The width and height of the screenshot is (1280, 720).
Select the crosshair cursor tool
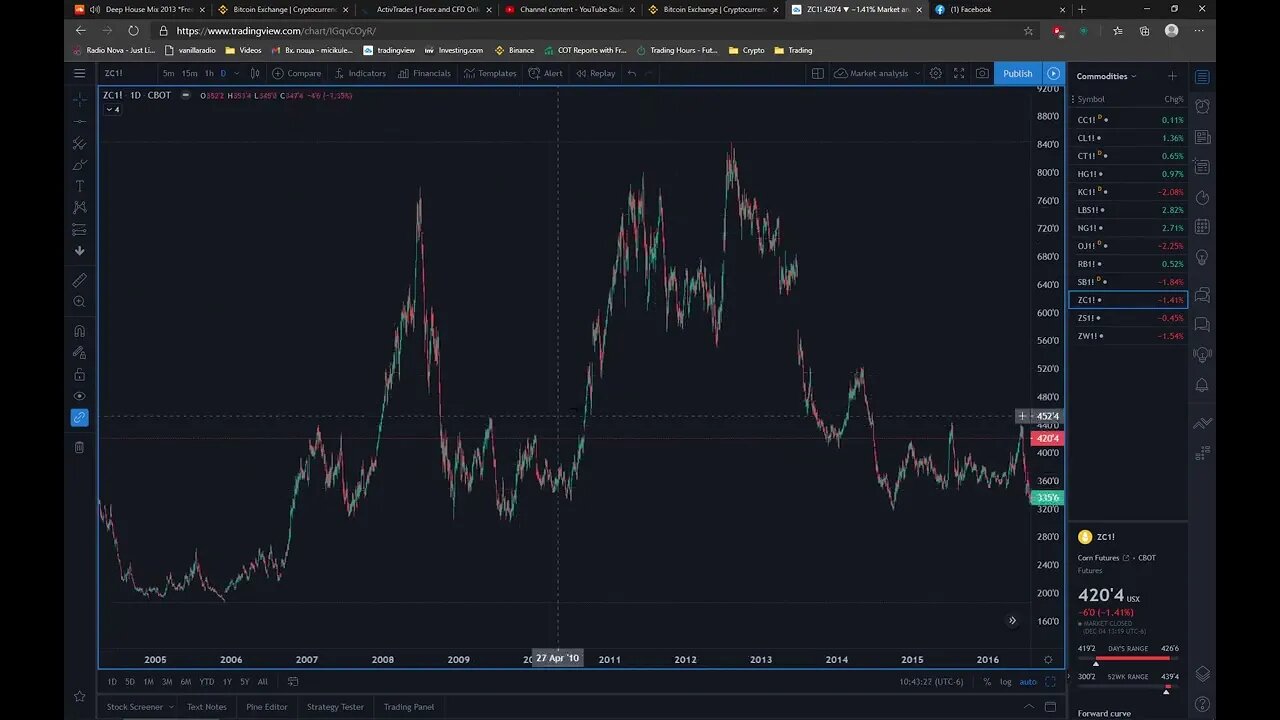pyautogui.click(x=79, y=100)
